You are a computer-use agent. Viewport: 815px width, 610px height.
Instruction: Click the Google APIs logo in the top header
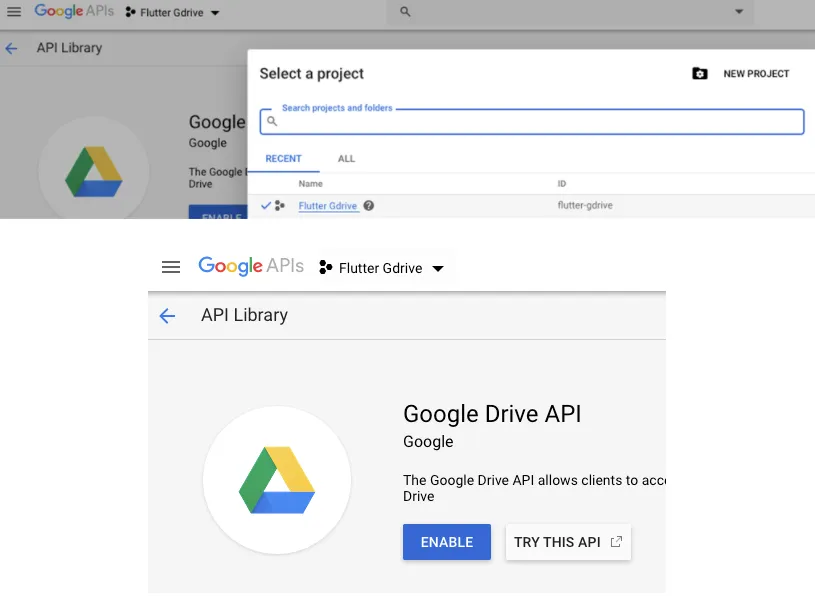pyautogui.click(x=74, y=11)
